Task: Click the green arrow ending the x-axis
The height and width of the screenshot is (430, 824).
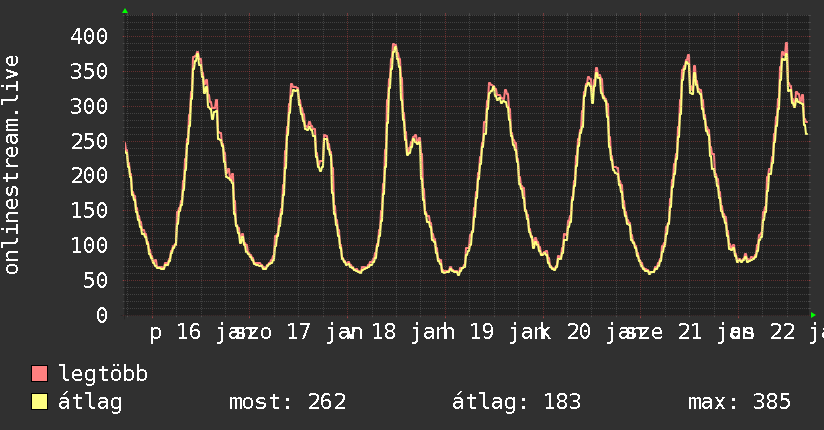Action: [x=813, y=315]
